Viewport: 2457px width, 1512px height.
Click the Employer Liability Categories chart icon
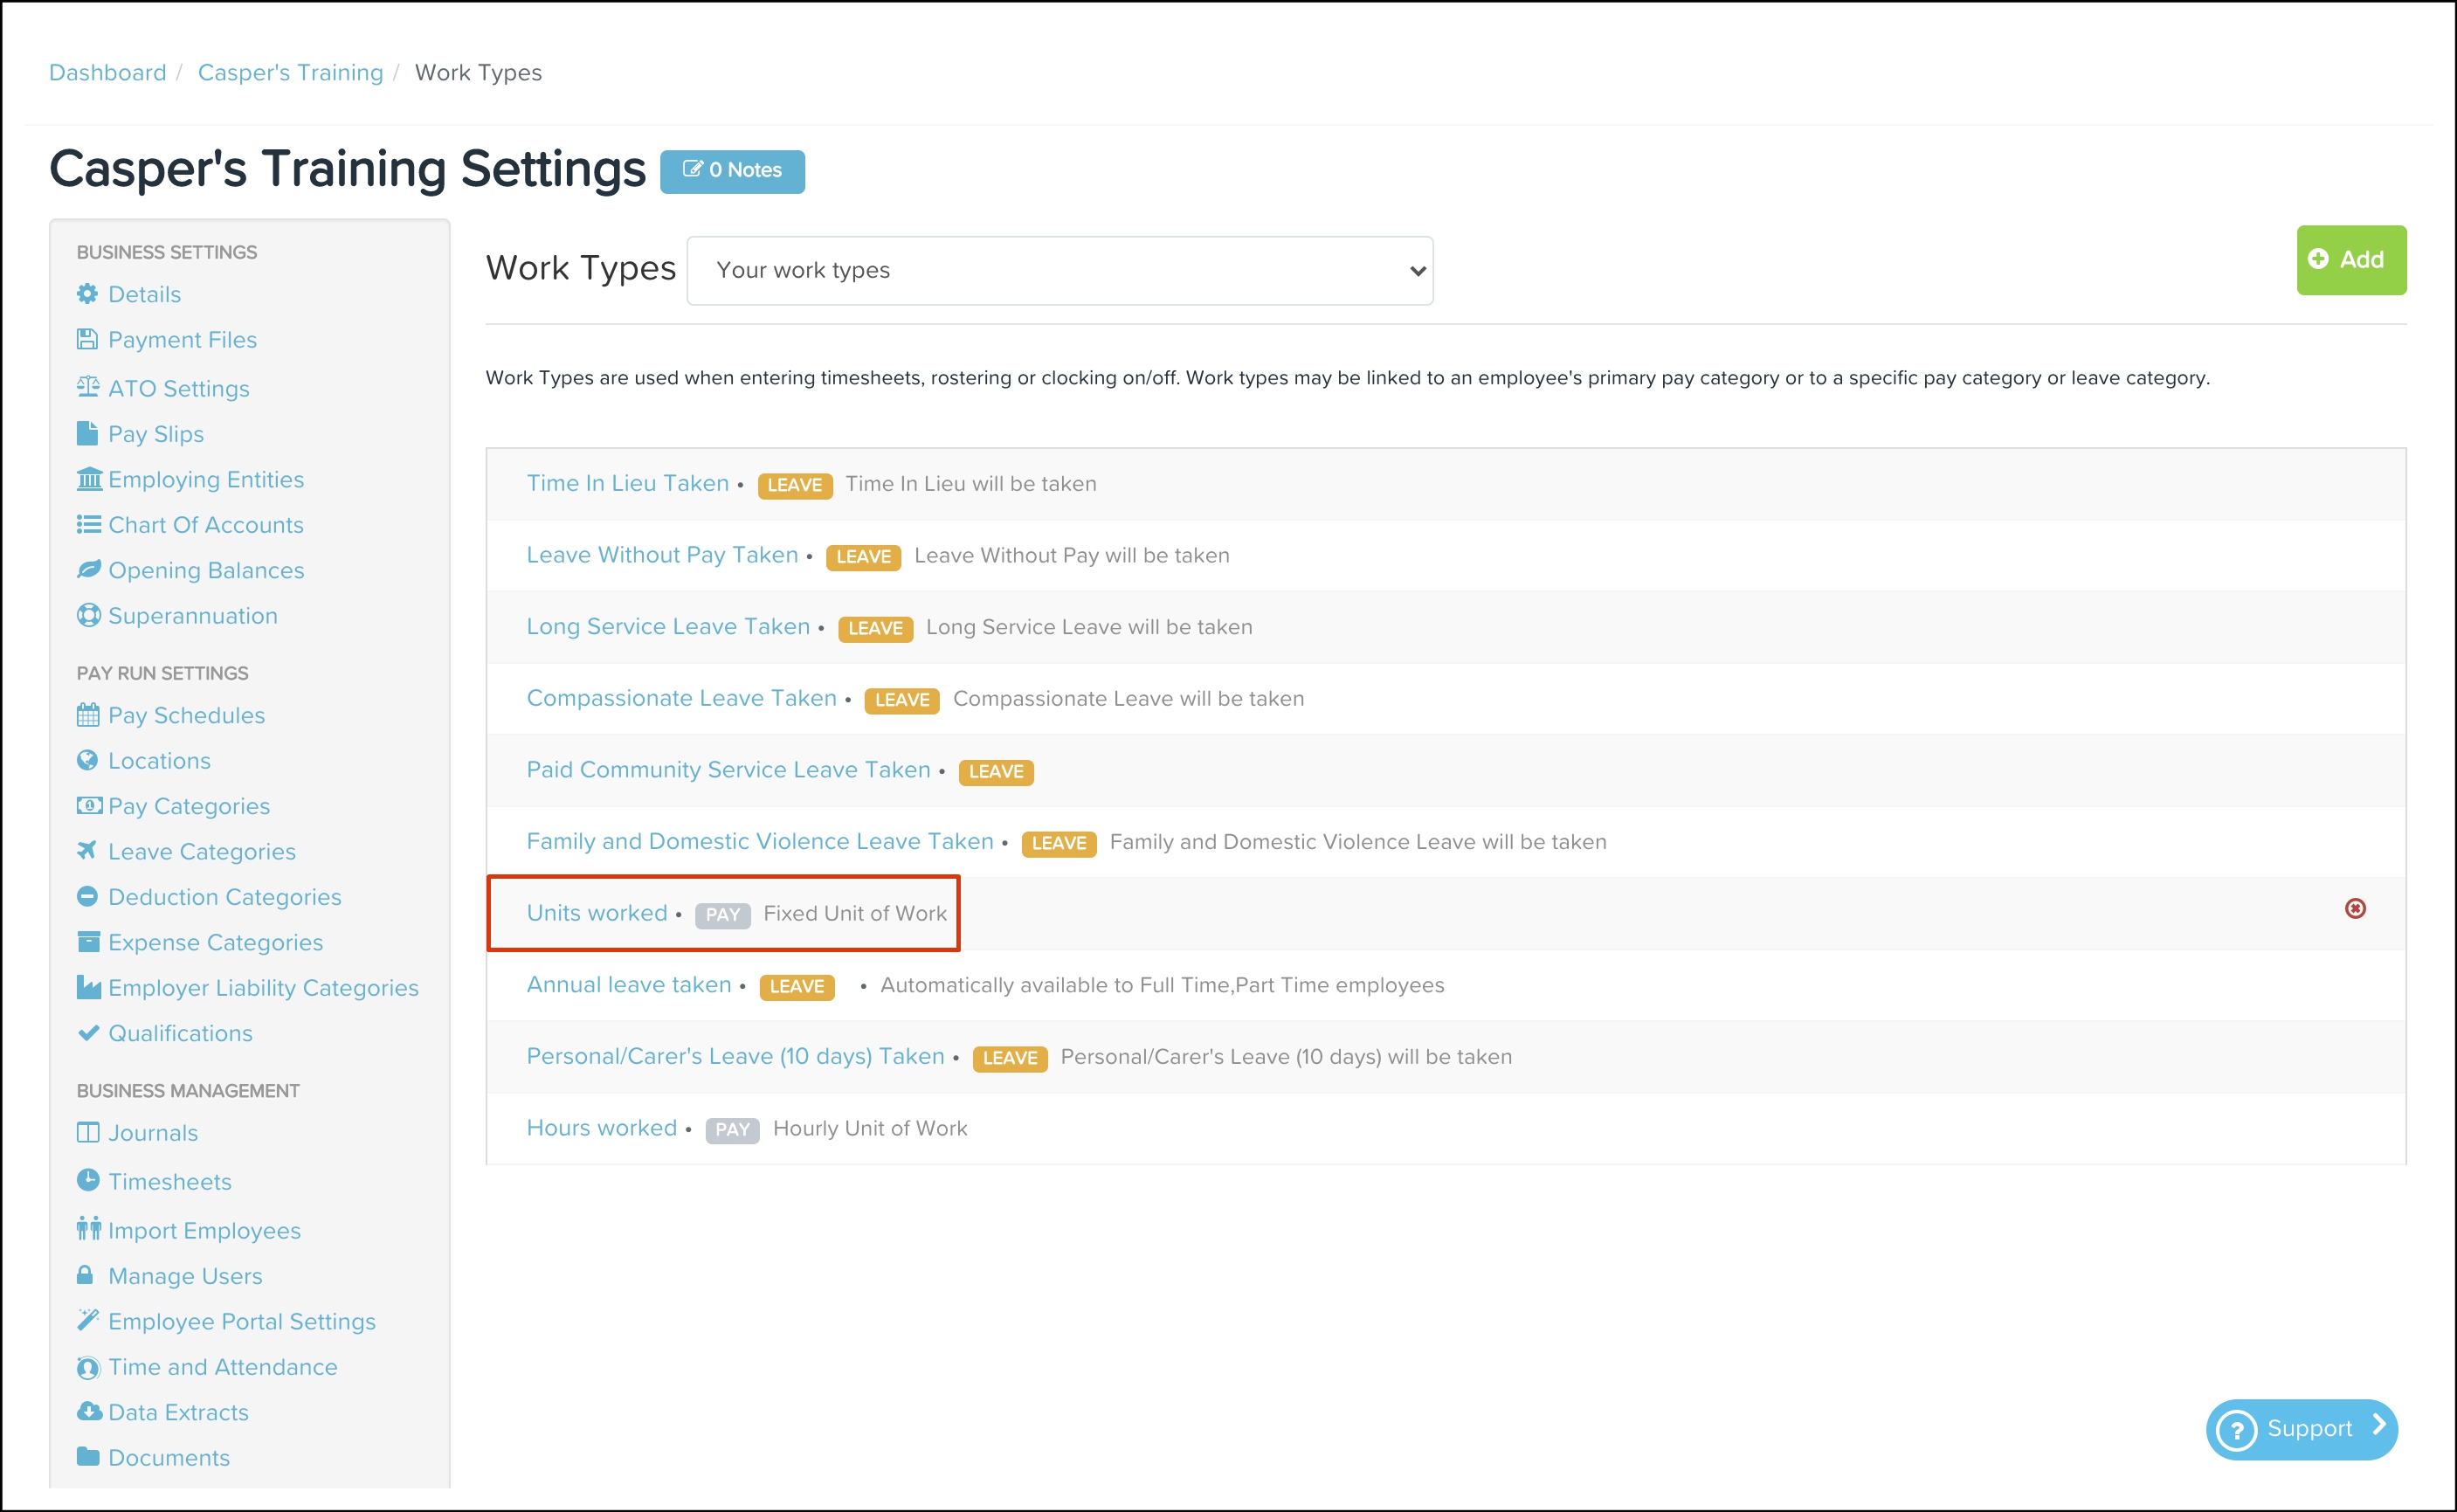point(89,987)
